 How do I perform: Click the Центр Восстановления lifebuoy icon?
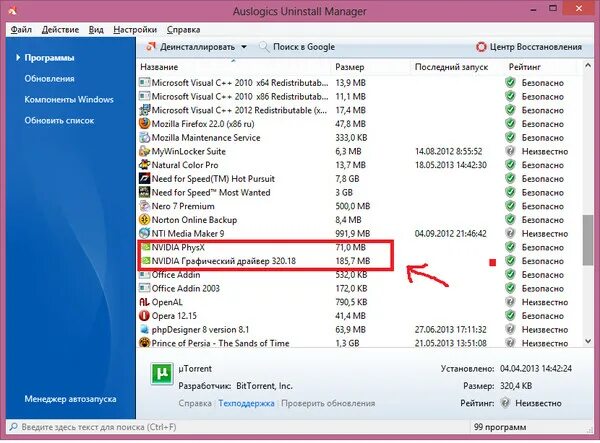[481, 47]
